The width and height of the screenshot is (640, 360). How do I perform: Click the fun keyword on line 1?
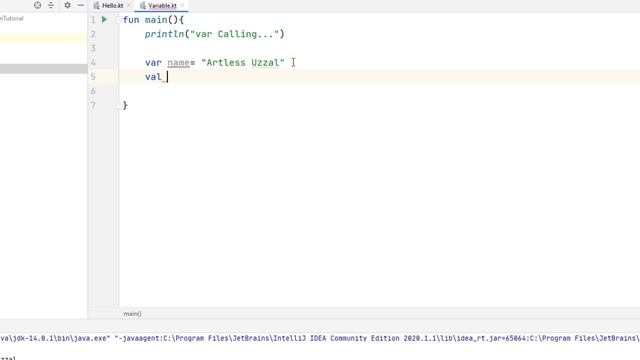(131, 20)
